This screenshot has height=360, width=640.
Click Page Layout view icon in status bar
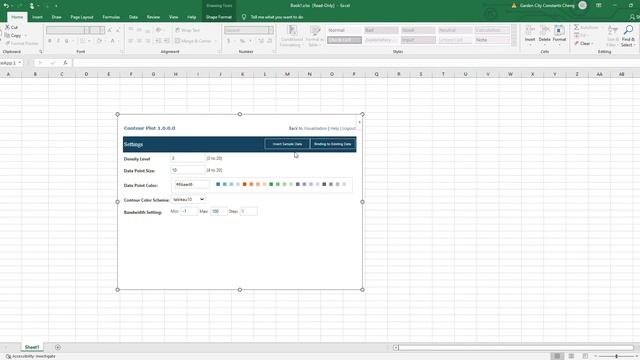[571, 356]
